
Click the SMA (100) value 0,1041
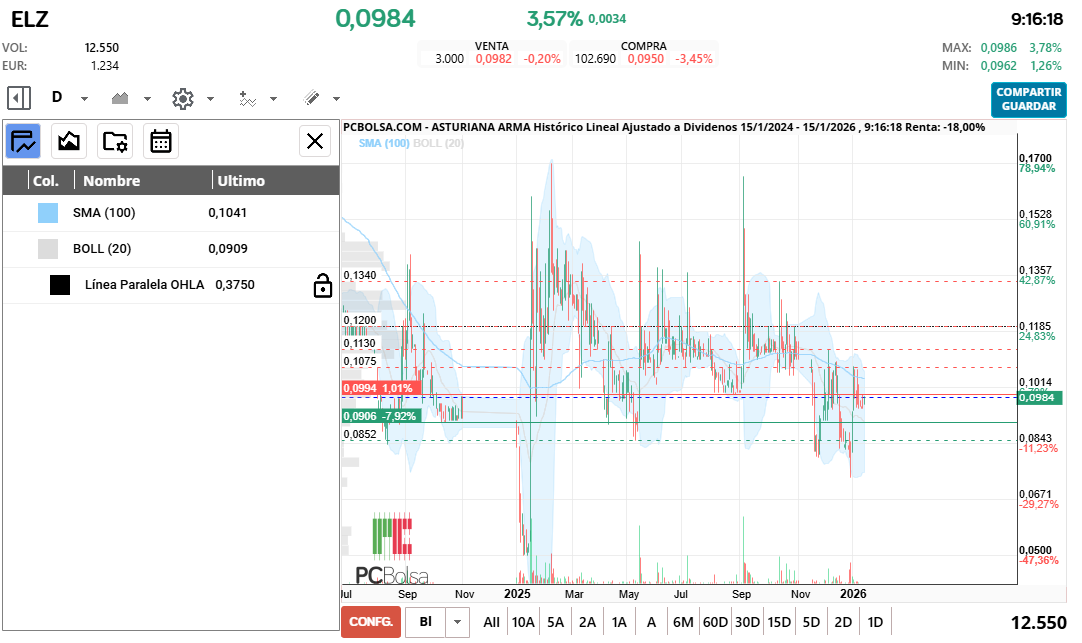(228, 212)
